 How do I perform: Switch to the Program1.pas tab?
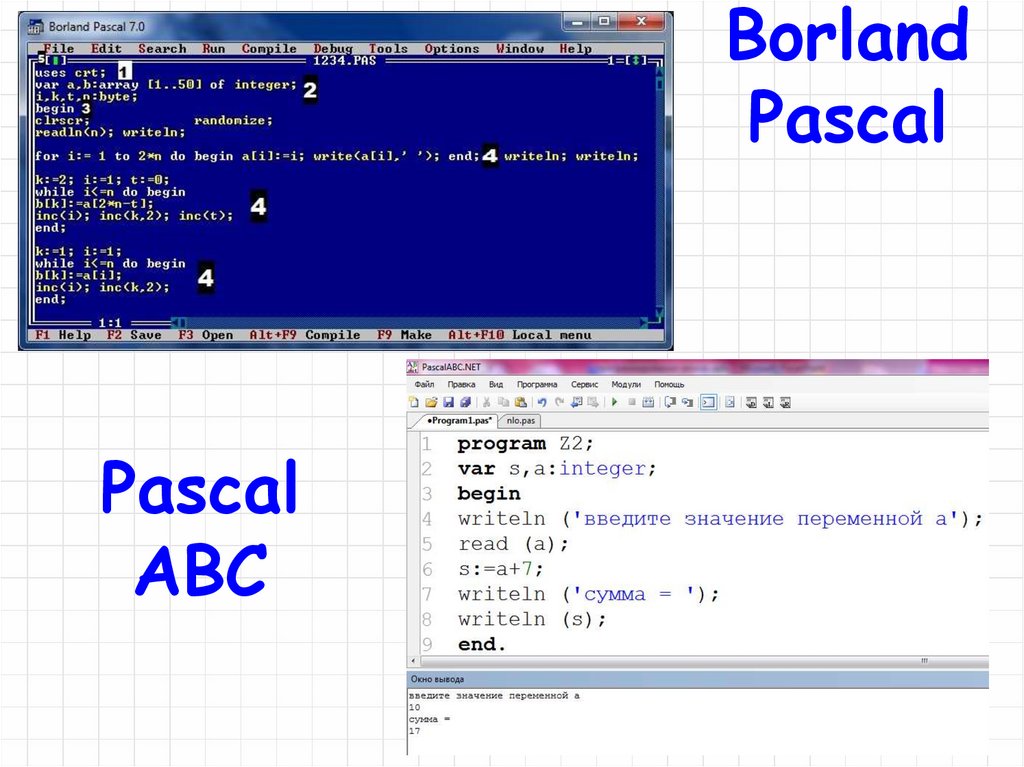[458, 421]
